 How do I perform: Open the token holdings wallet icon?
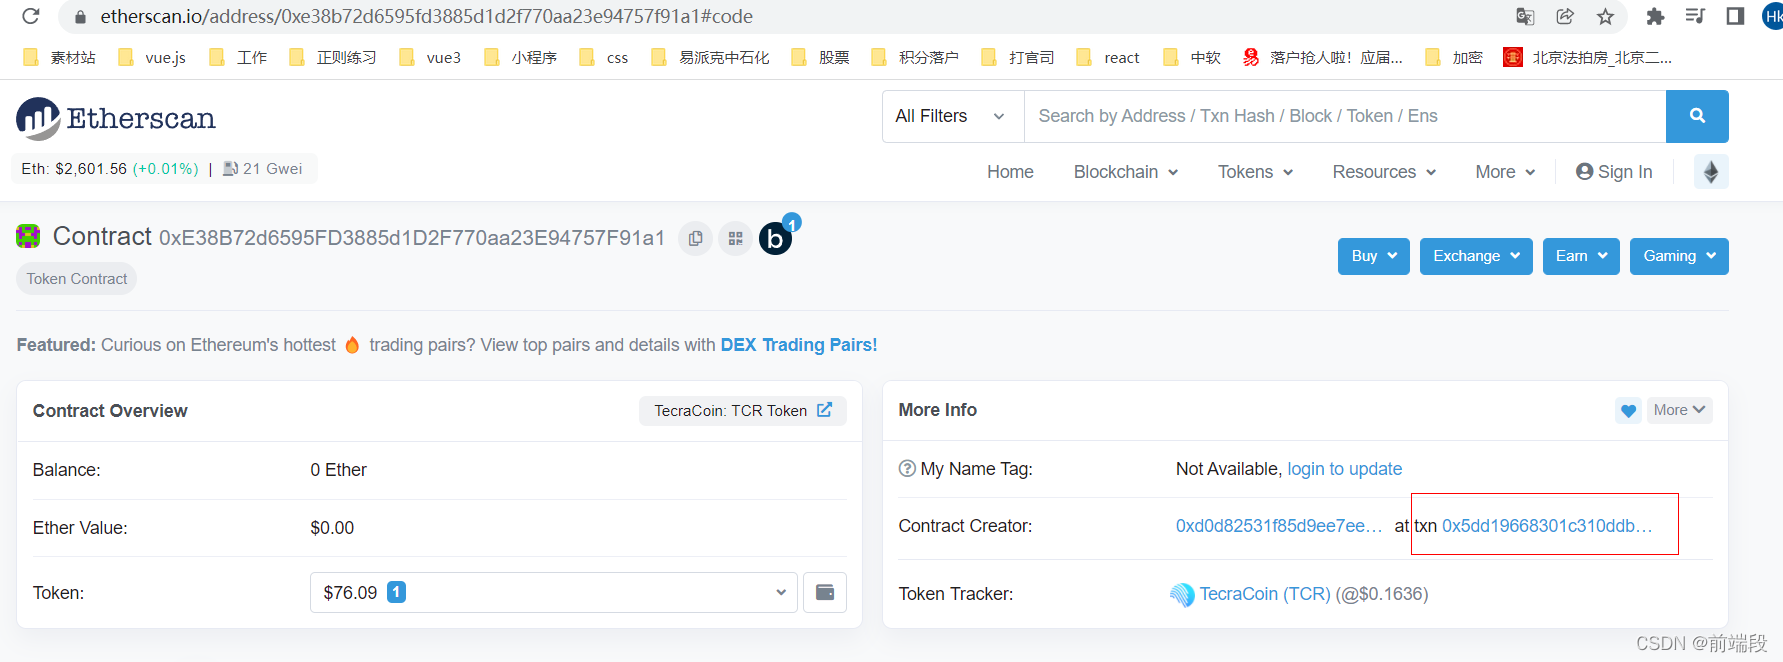[x=825, y=592]
